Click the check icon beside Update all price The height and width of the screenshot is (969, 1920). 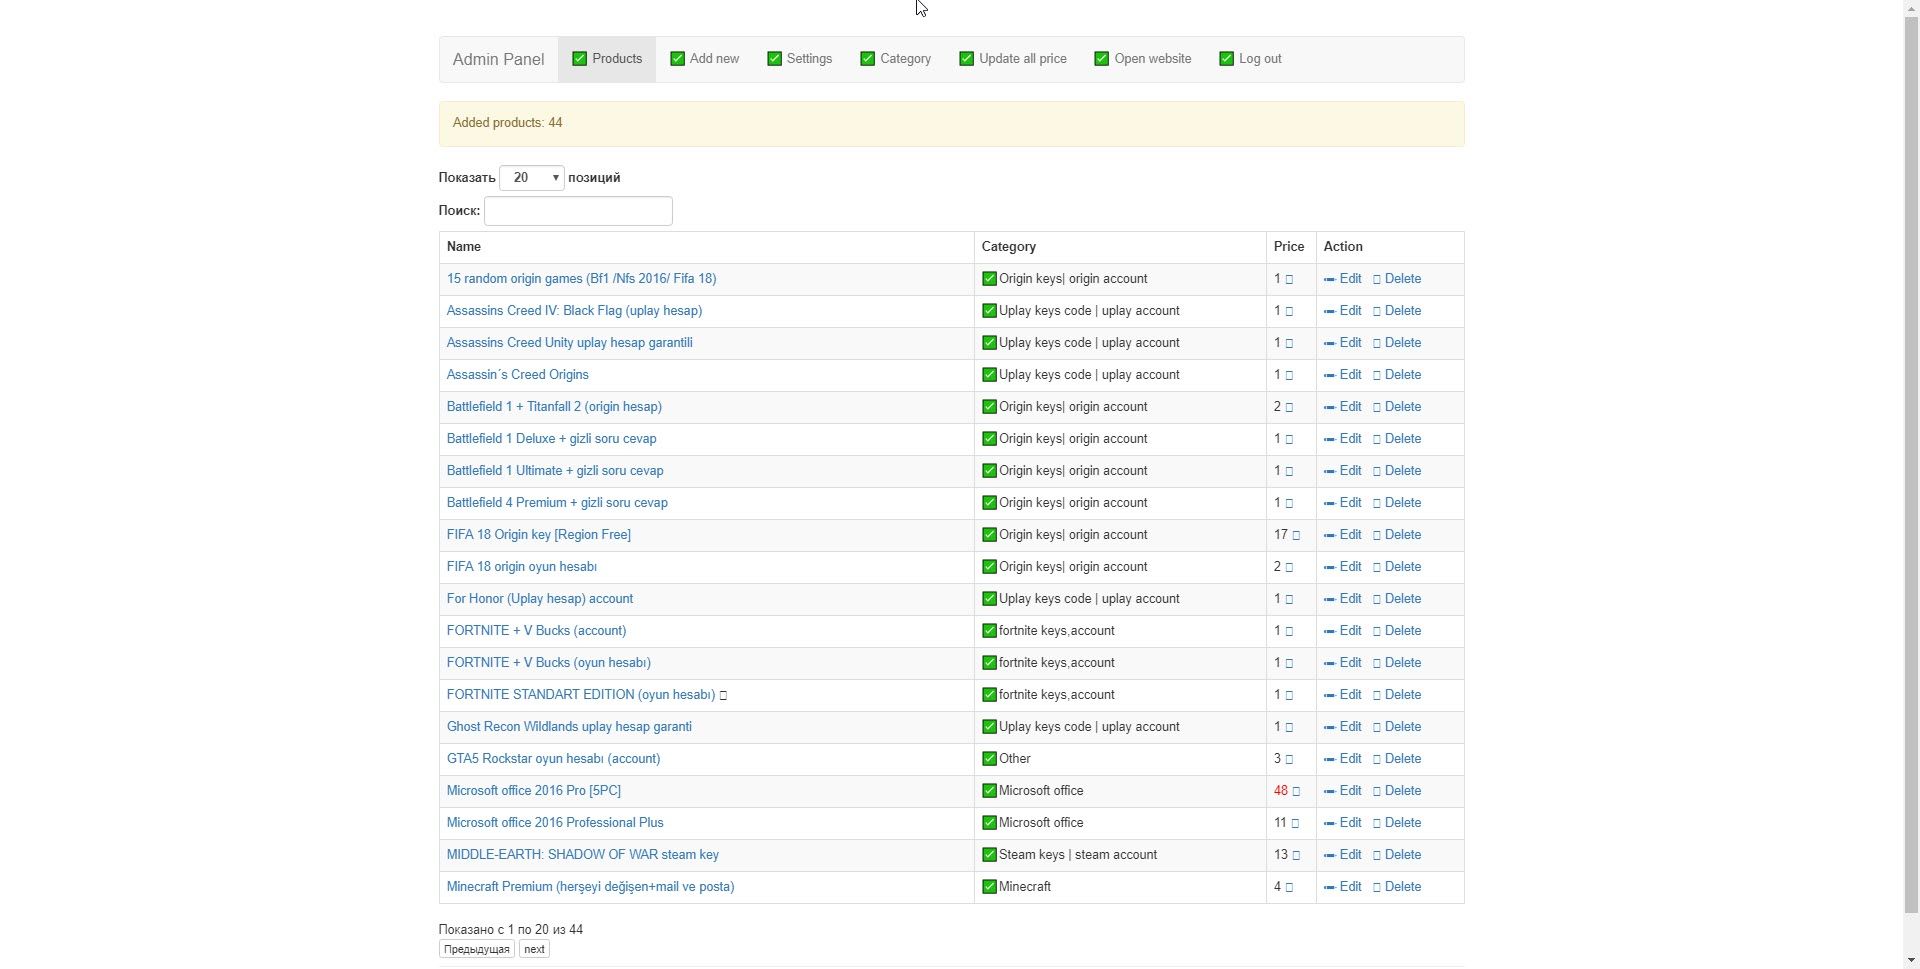point(966,59)
